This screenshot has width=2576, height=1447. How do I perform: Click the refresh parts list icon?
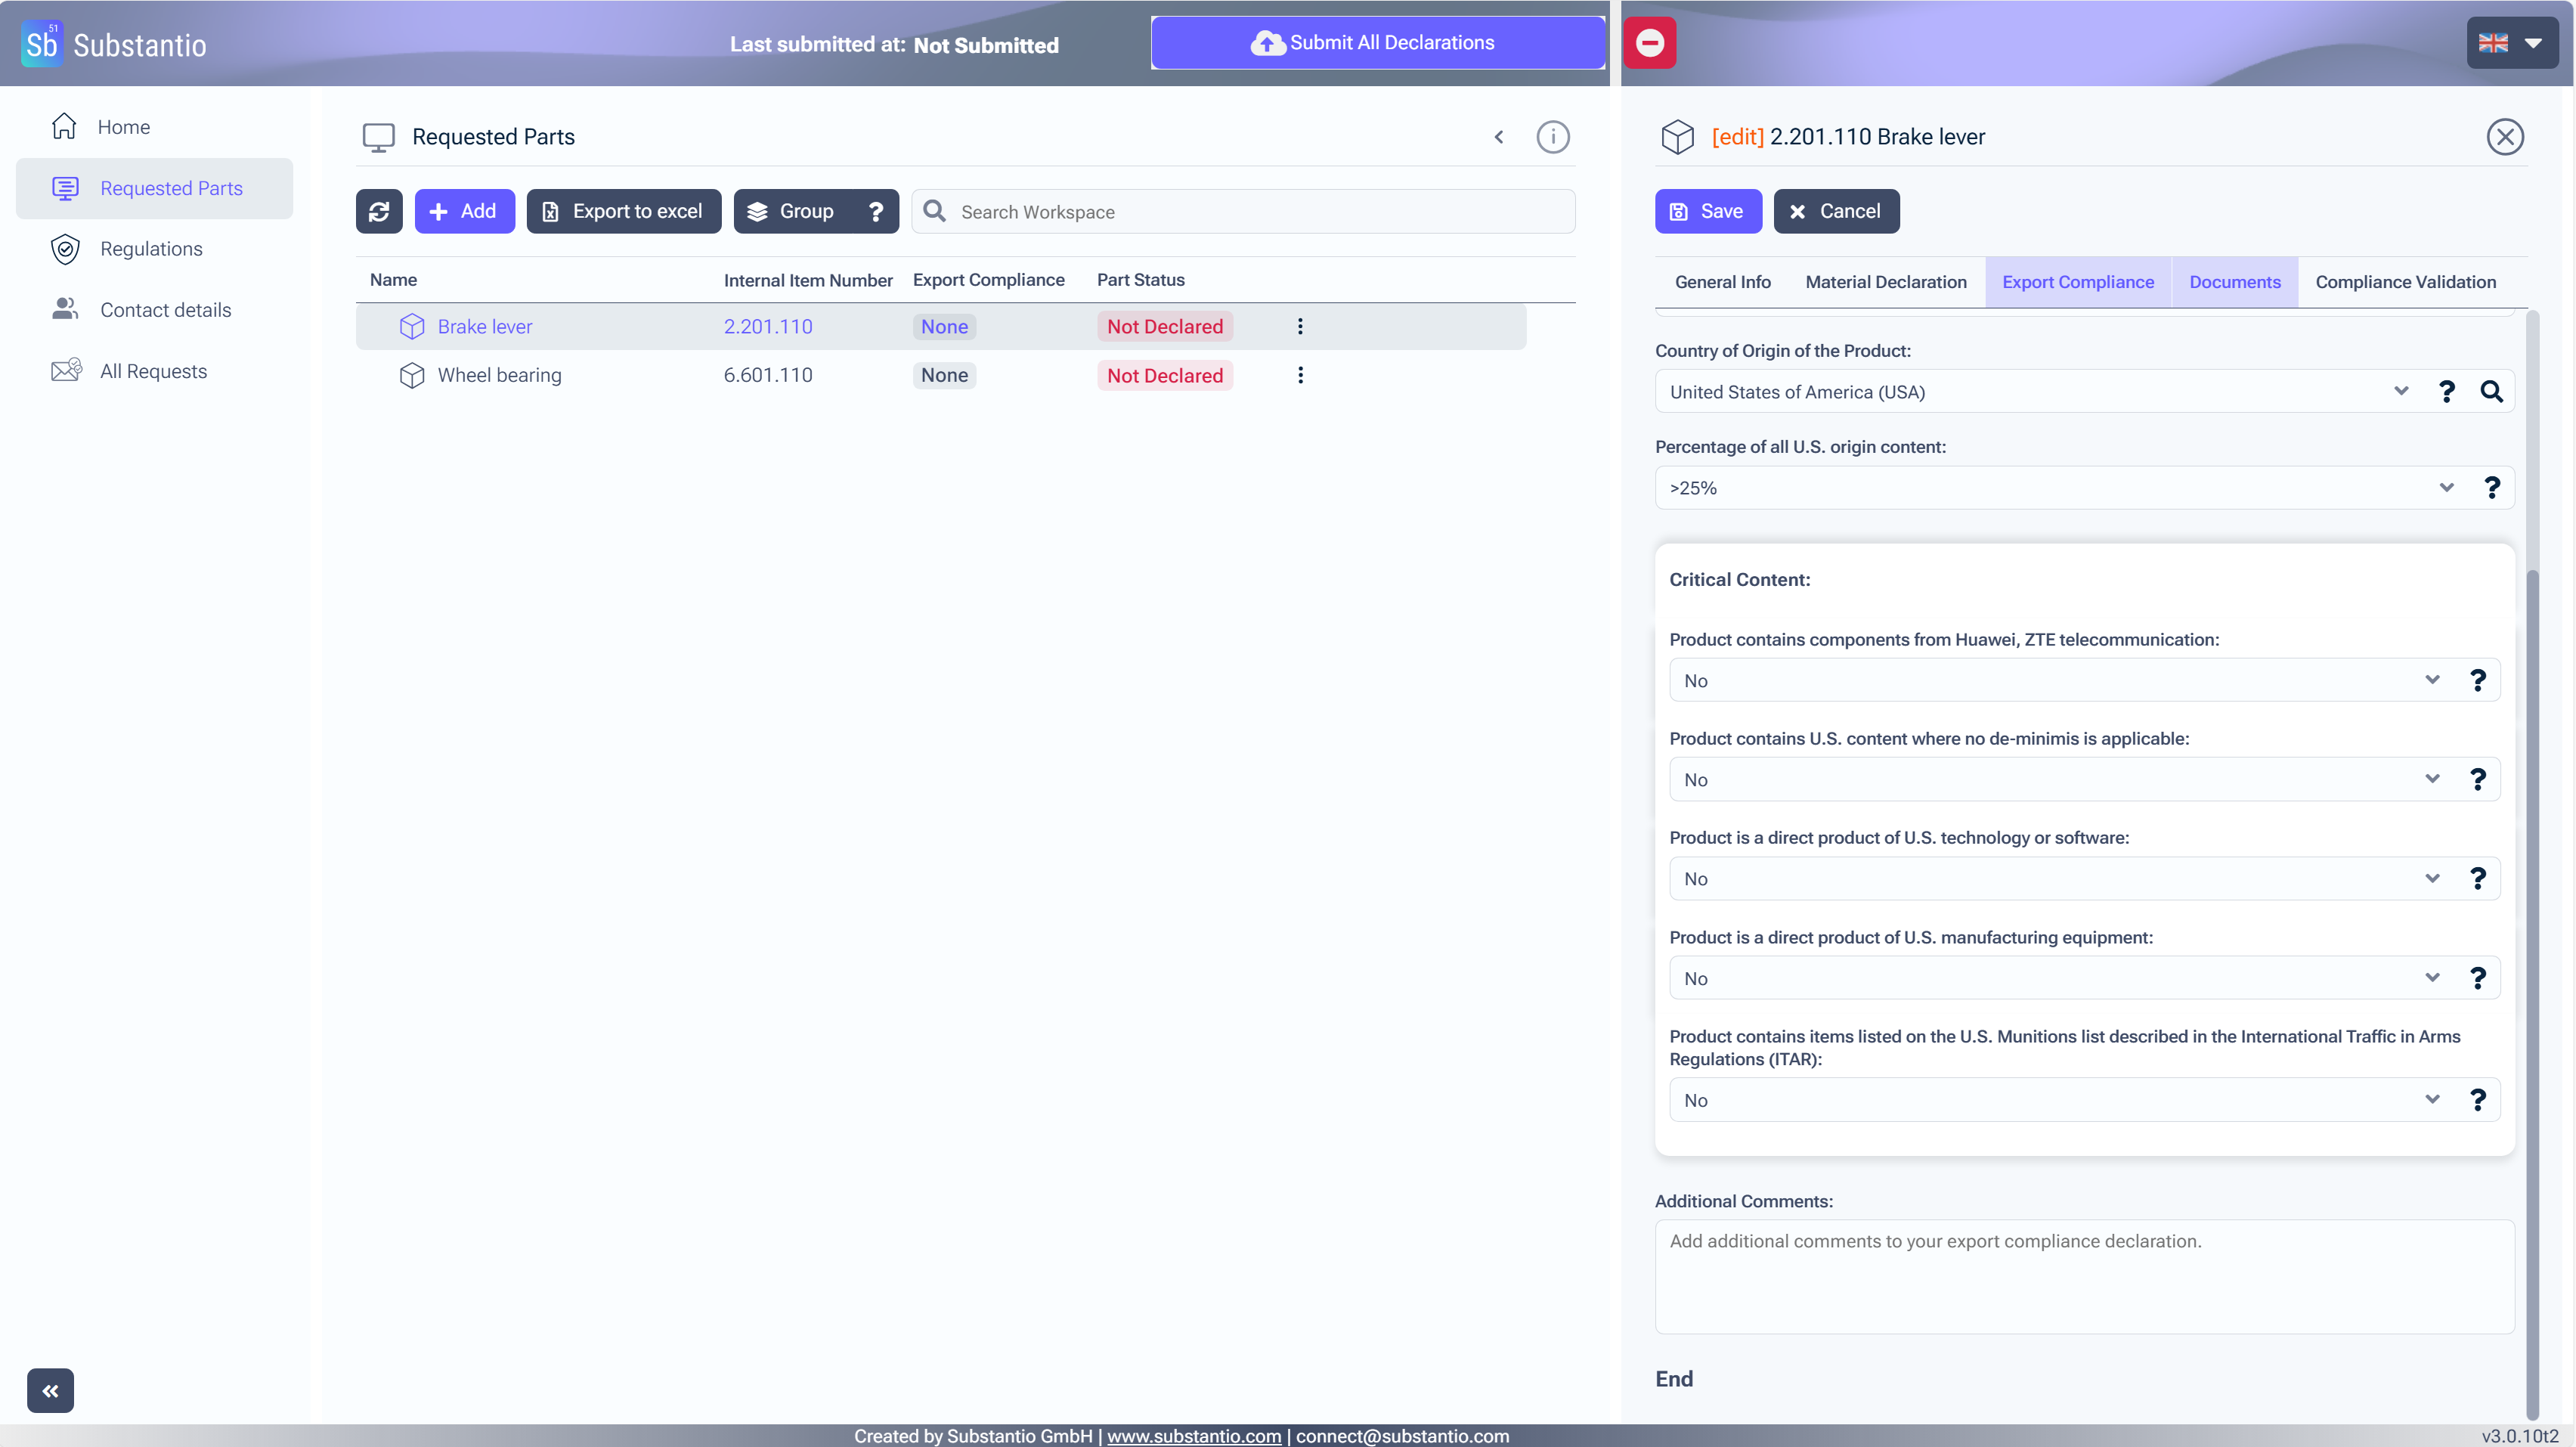(379, 211)
